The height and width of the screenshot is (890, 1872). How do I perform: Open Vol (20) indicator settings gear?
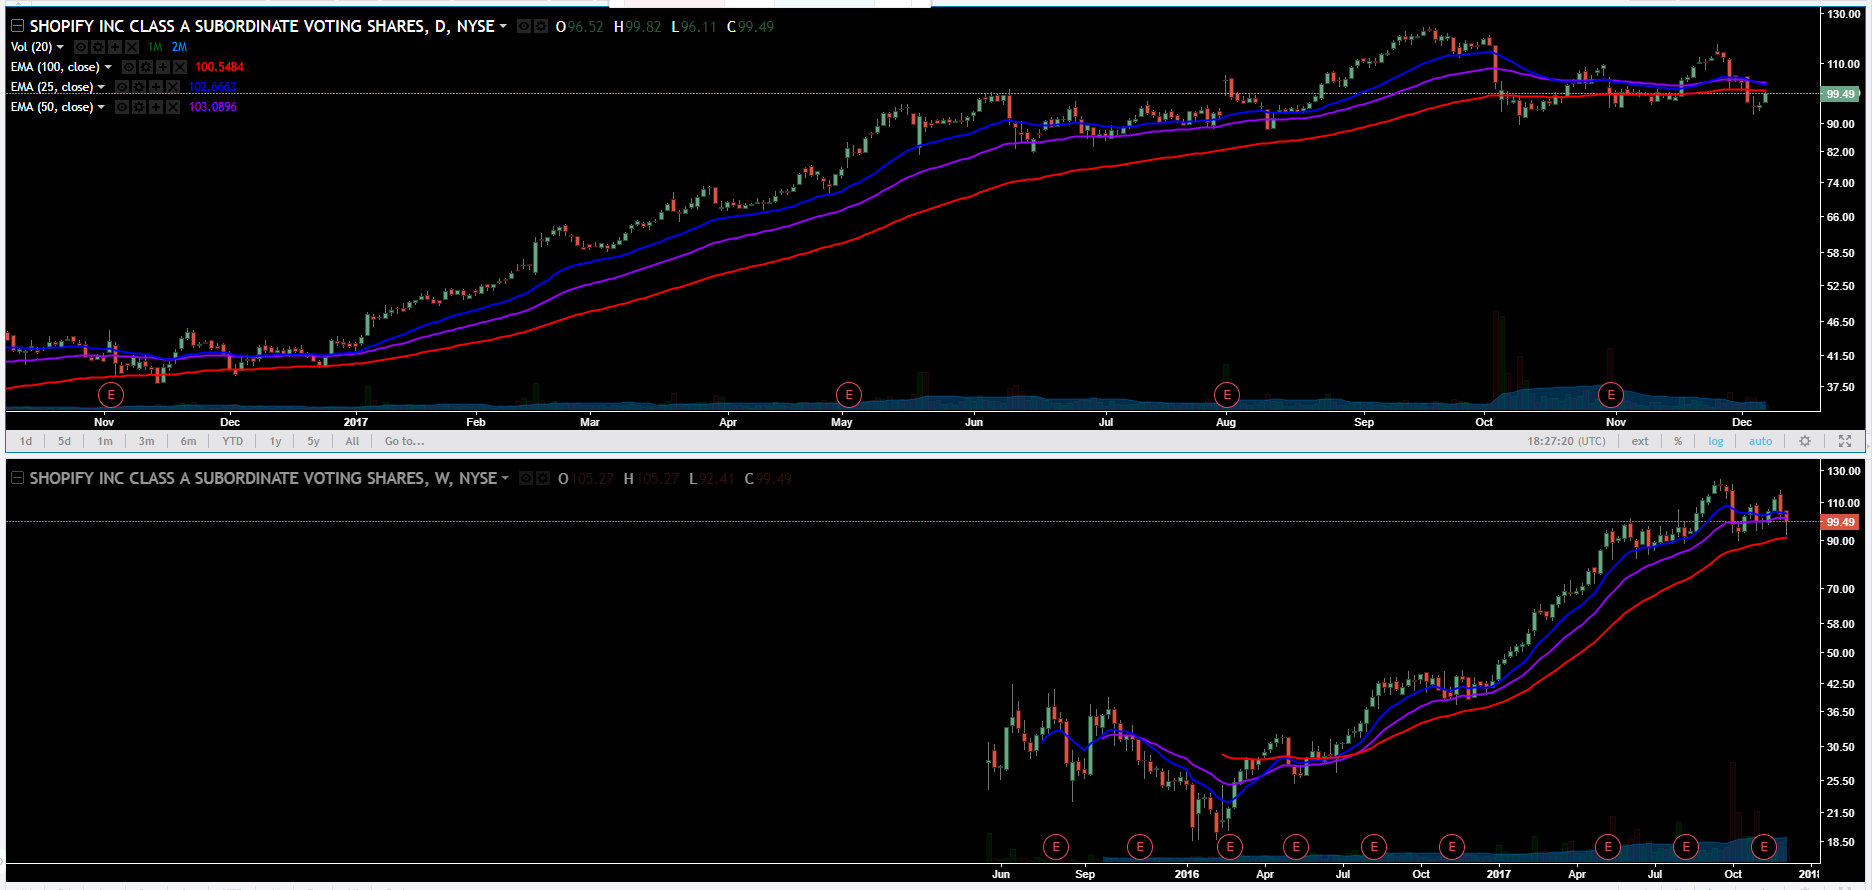tap(98, 47)
